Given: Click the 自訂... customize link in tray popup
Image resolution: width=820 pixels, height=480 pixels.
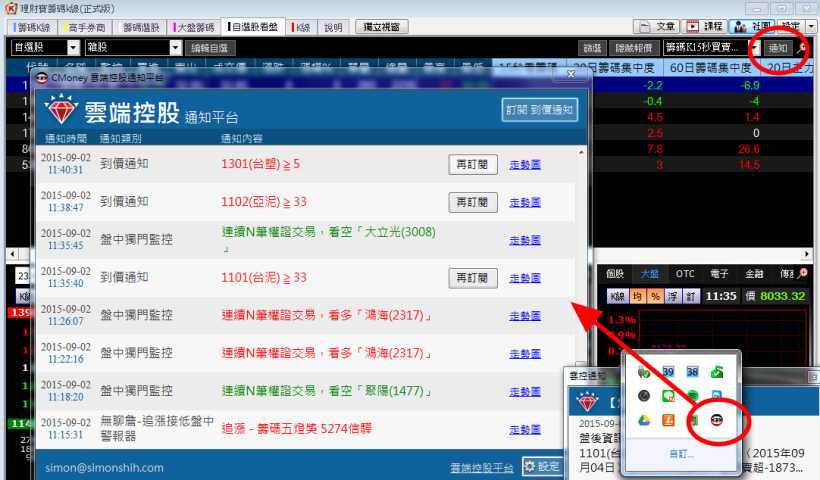Looking at the screenshot, I should (x=682, y=454).
